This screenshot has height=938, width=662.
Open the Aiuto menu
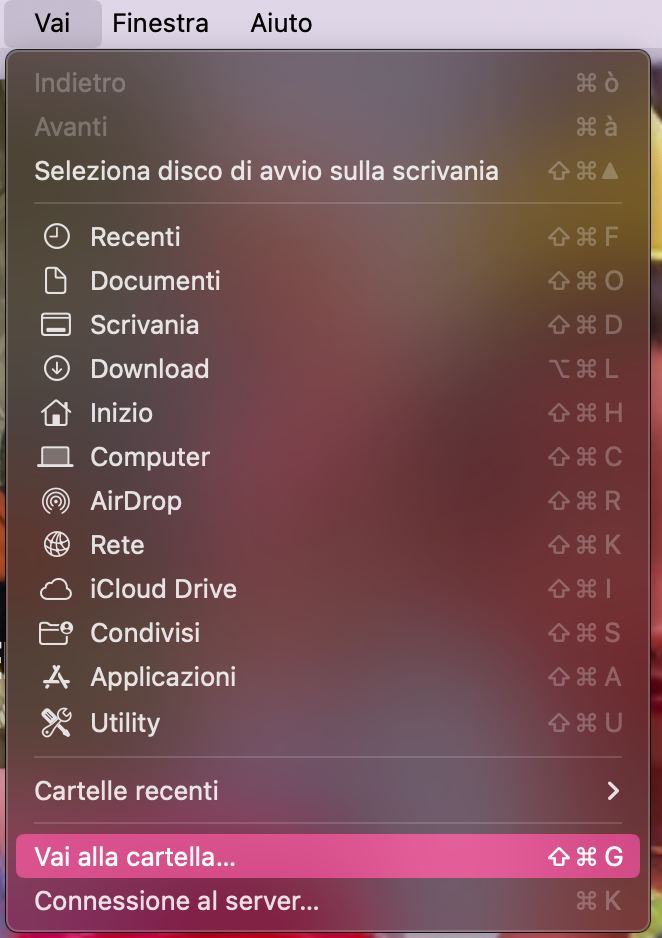coord(280,23)
